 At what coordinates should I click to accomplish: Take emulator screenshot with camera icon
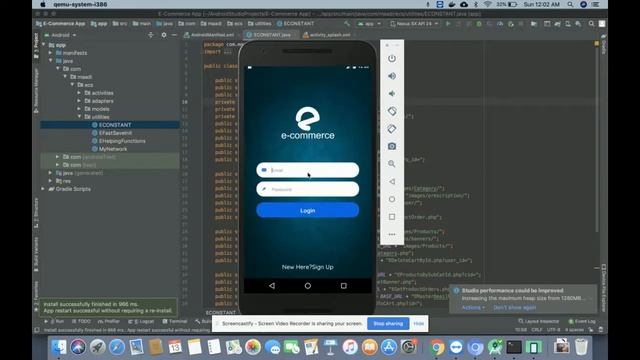tap(392, 146)
